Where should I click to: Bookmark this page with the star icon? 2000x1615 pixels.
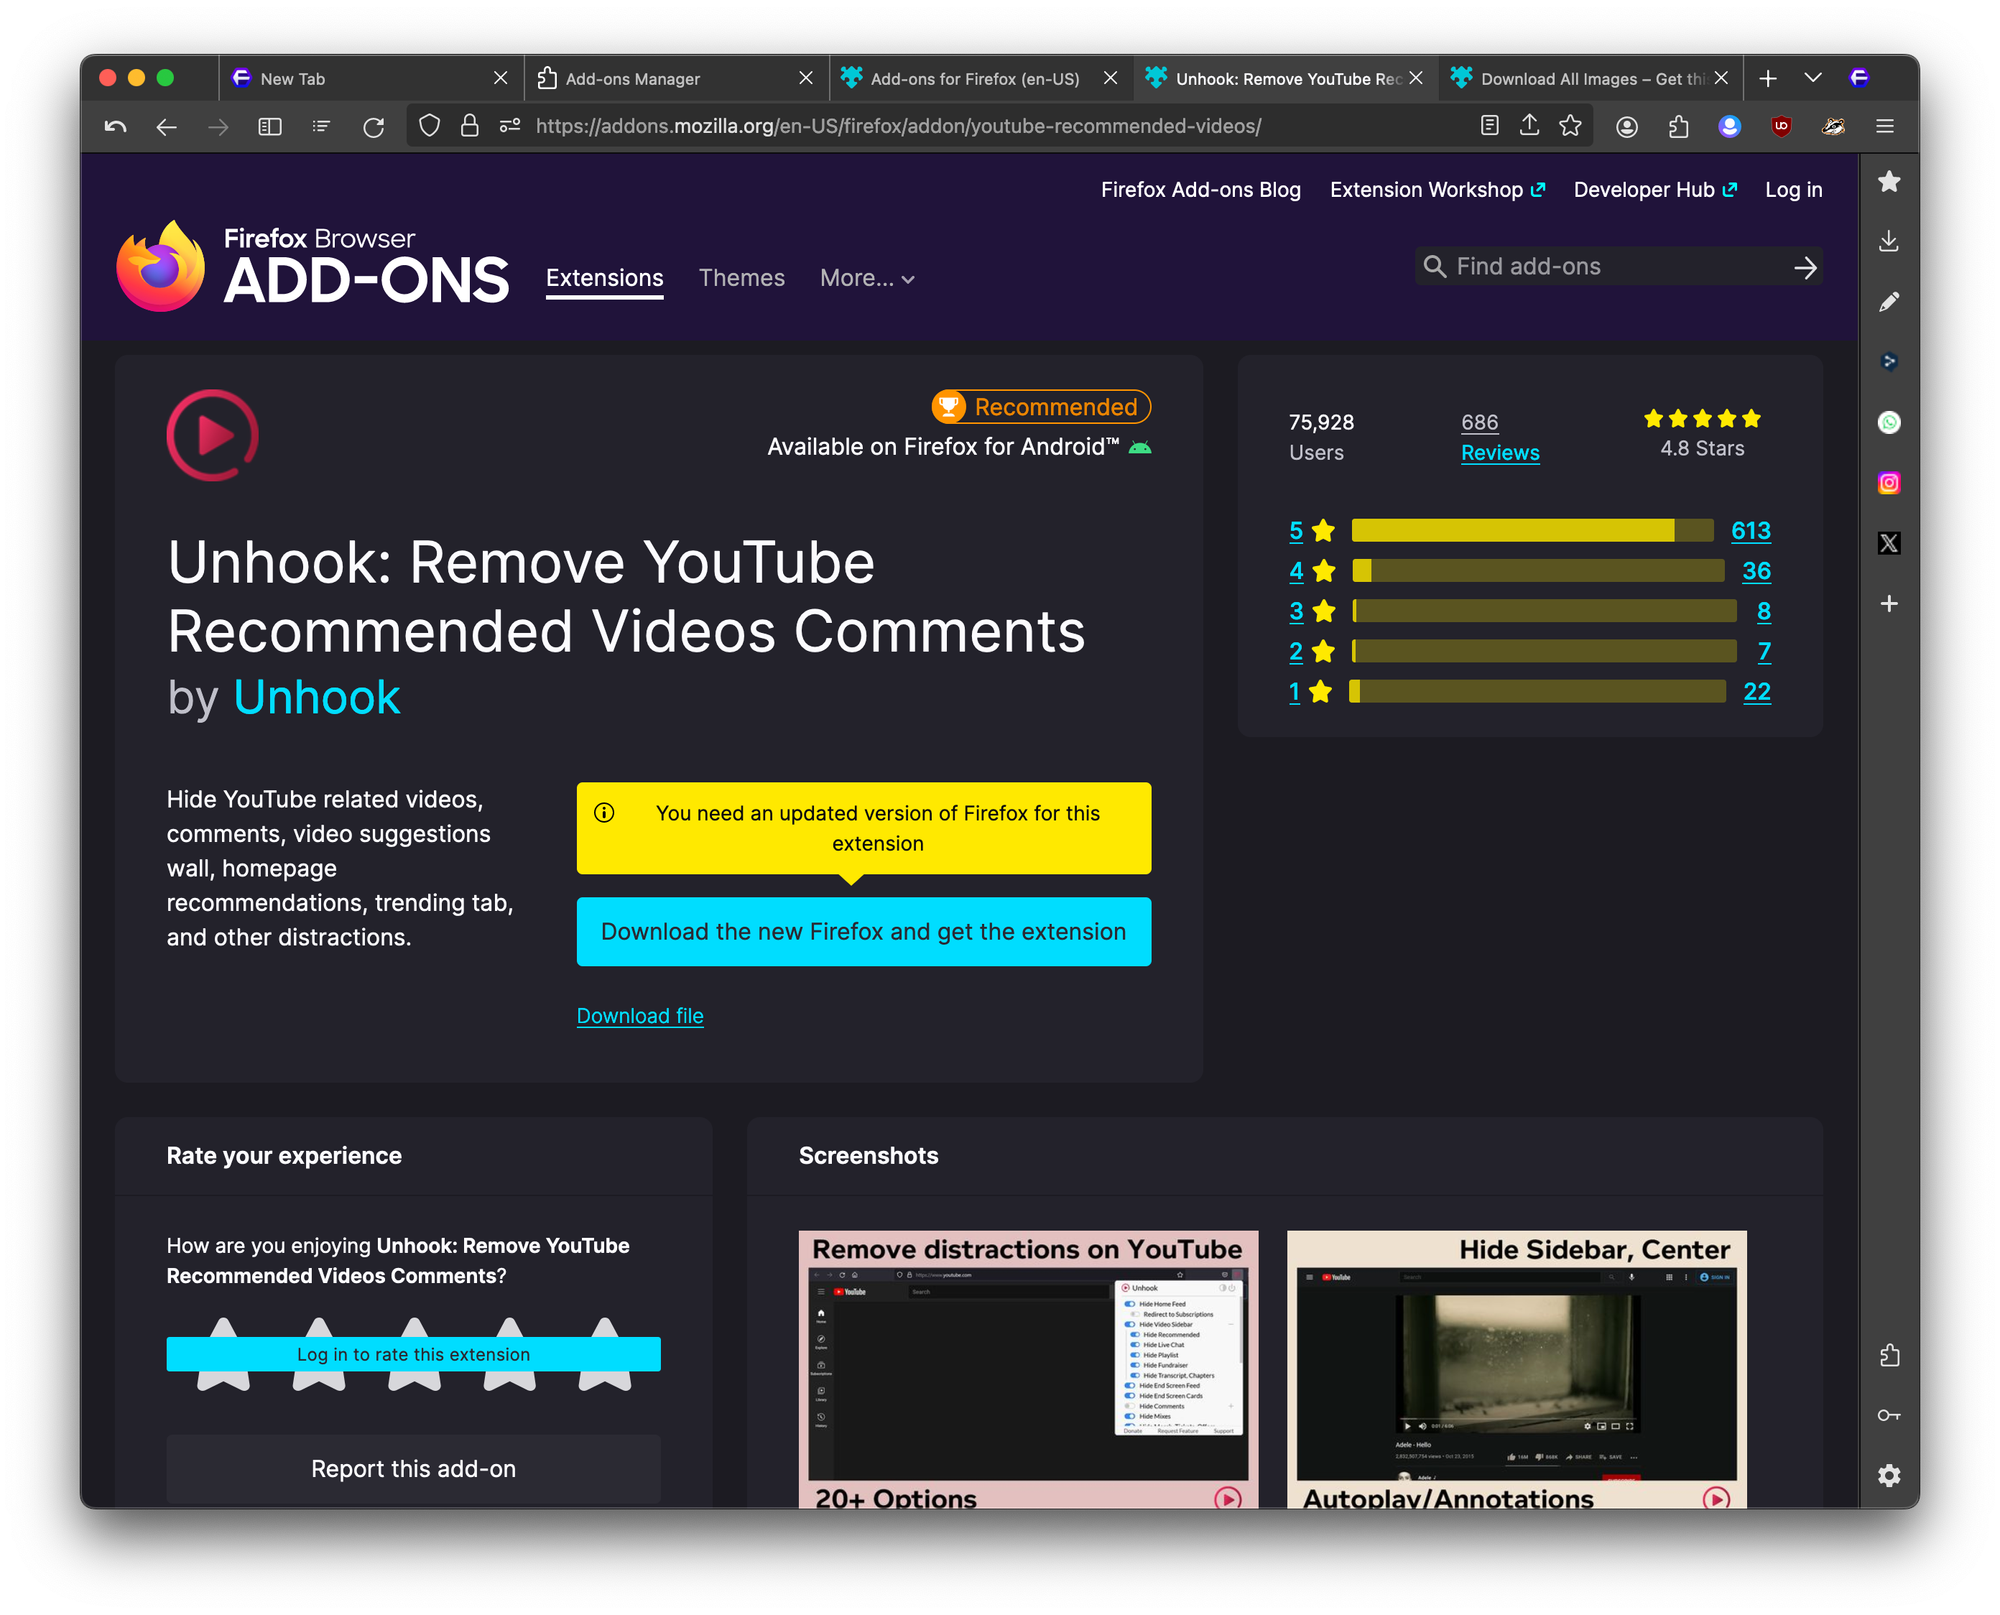click(x=1571, y=126)
